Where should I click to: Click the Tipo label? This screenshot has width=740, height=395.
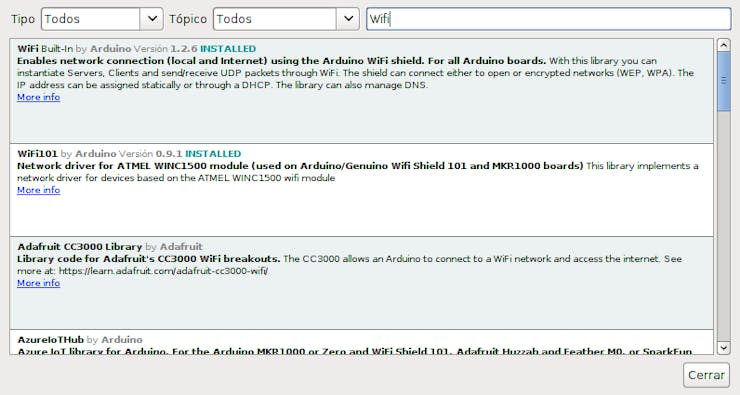[x=23, y=19]
